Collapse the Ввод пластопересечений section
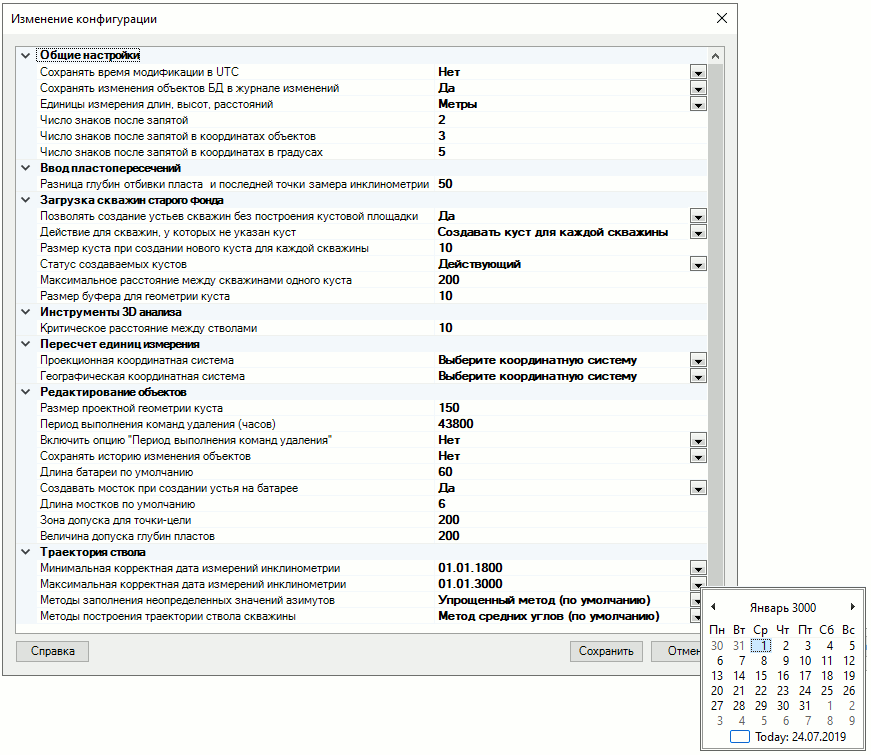This screenshot has width=871, height=755. tap(26, 168)
